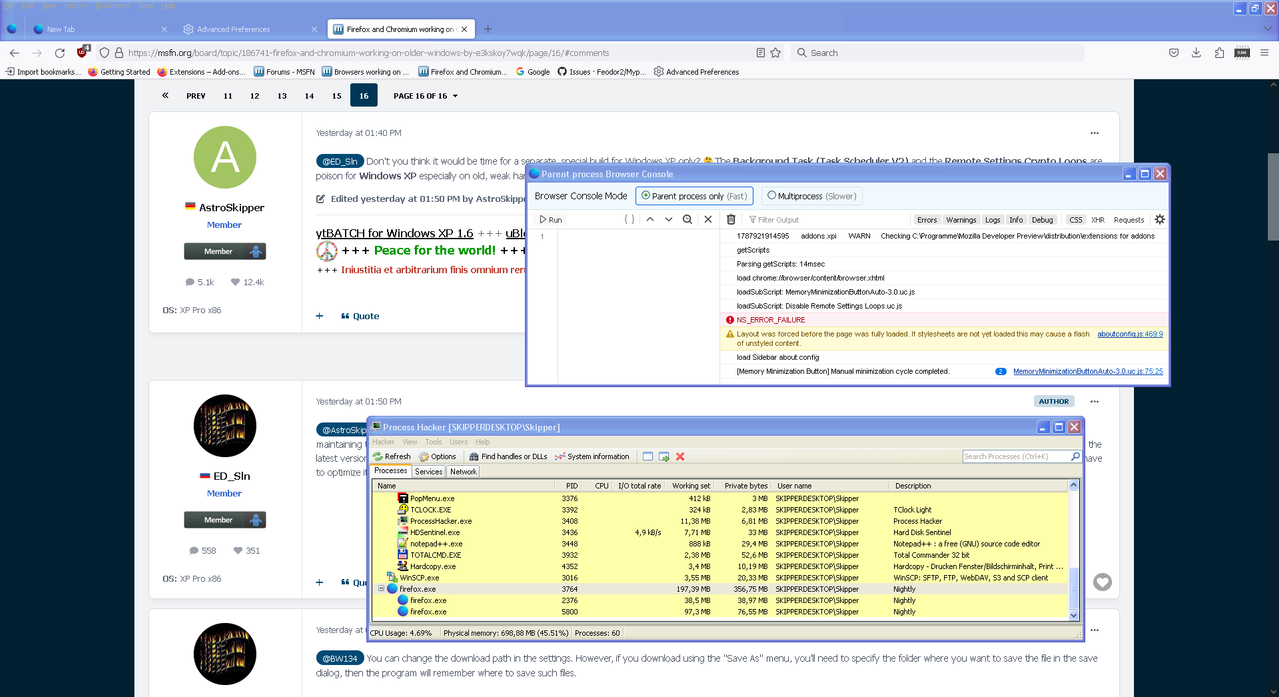
Task: Open reverse history search magnifier in console
Action: point(688,219)
